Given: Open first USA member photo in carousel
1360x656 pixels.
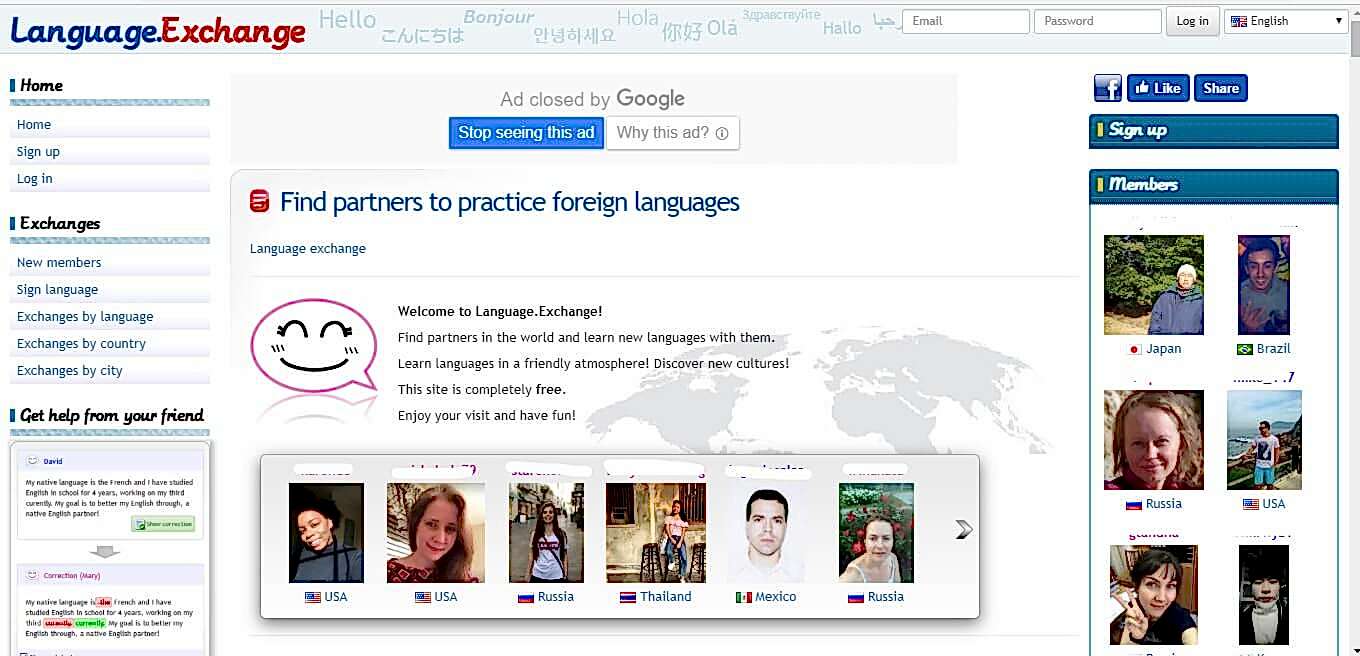Looking at the screenshot, I should [x=326, y=533].
